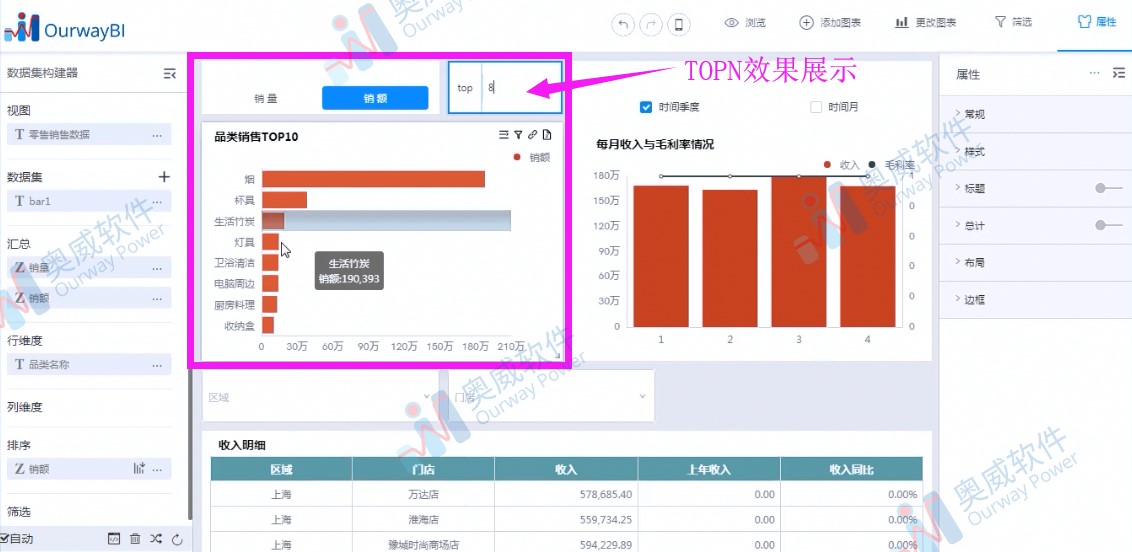
Task: Click the 上年收入 table column header
Action: tap(709, 470)
